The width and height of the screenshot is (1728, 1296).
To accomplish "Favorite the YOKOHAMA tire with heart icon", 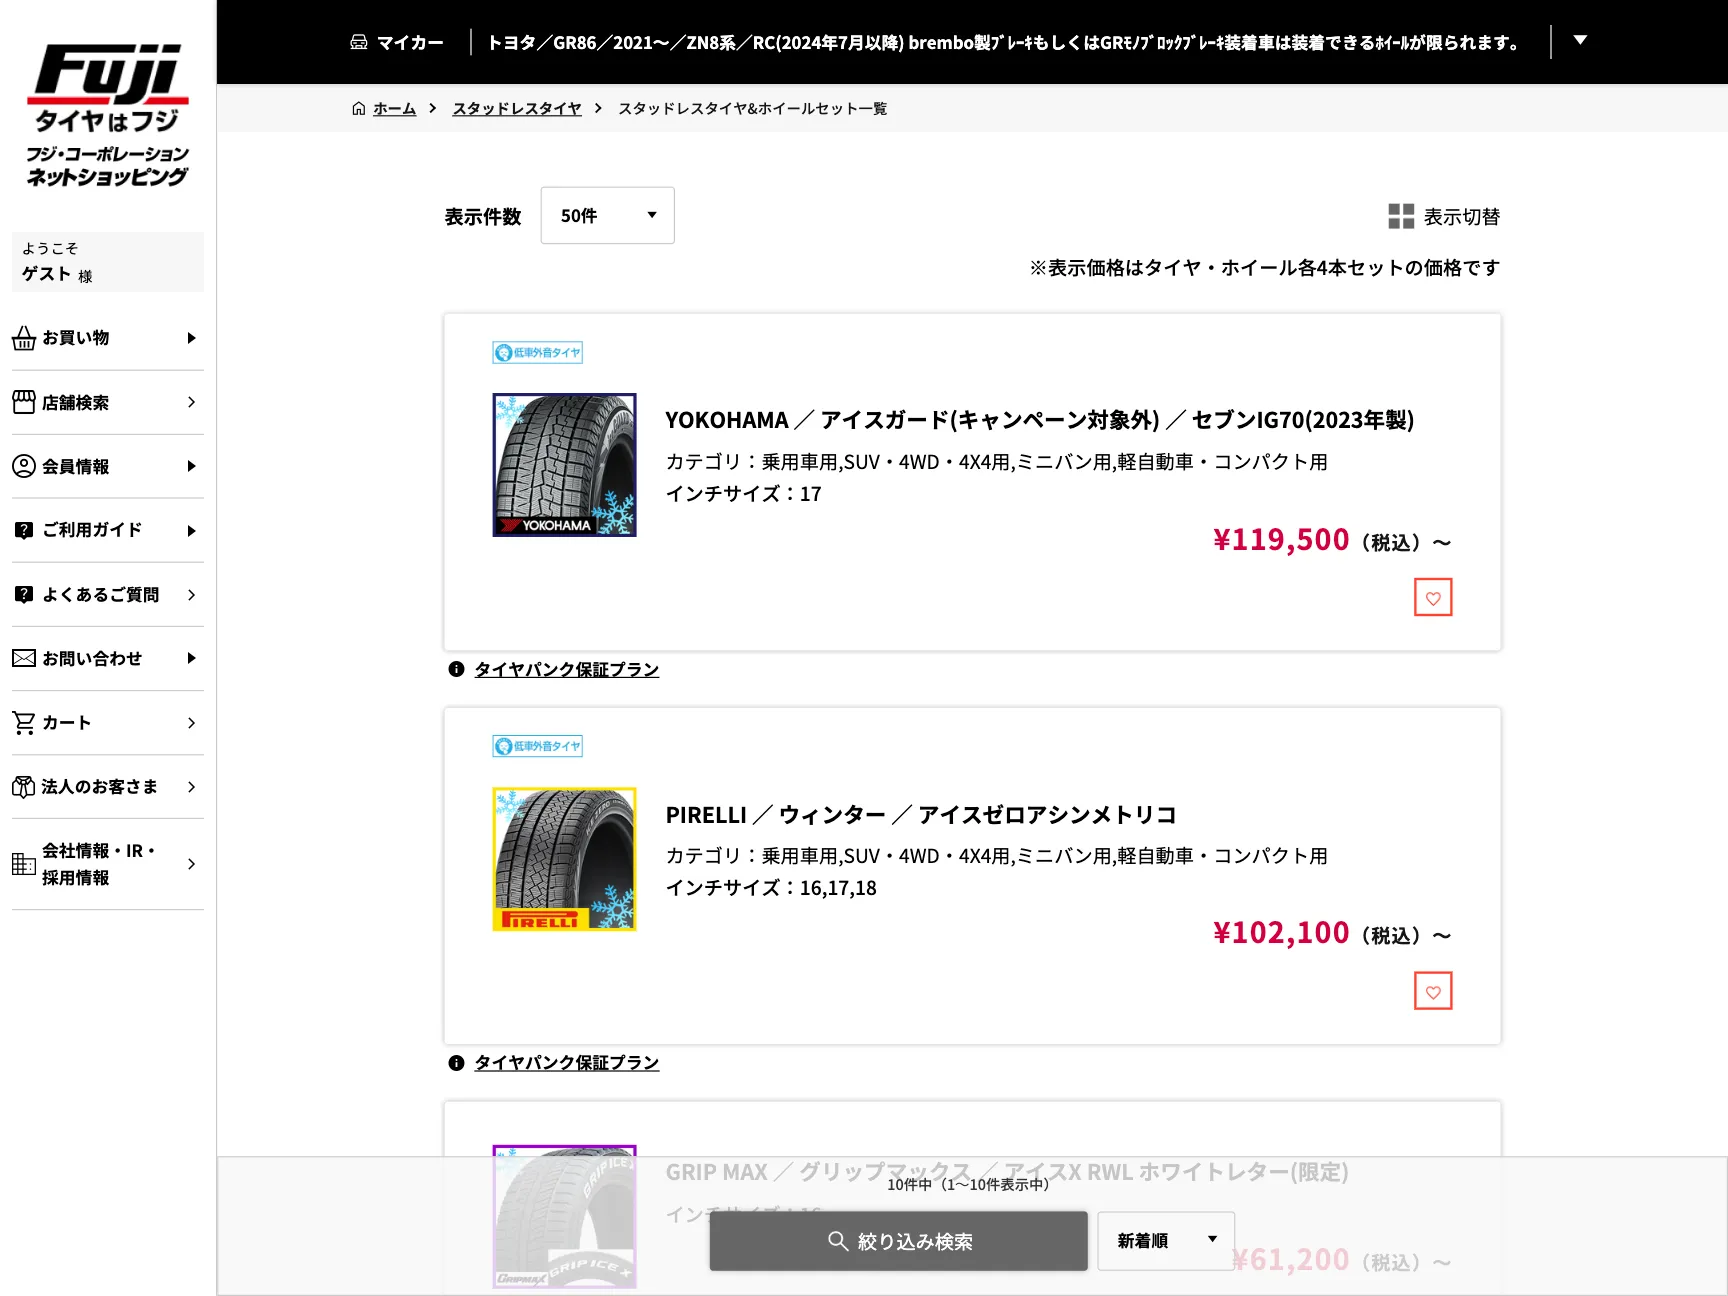I will [x=1433, y=598].
